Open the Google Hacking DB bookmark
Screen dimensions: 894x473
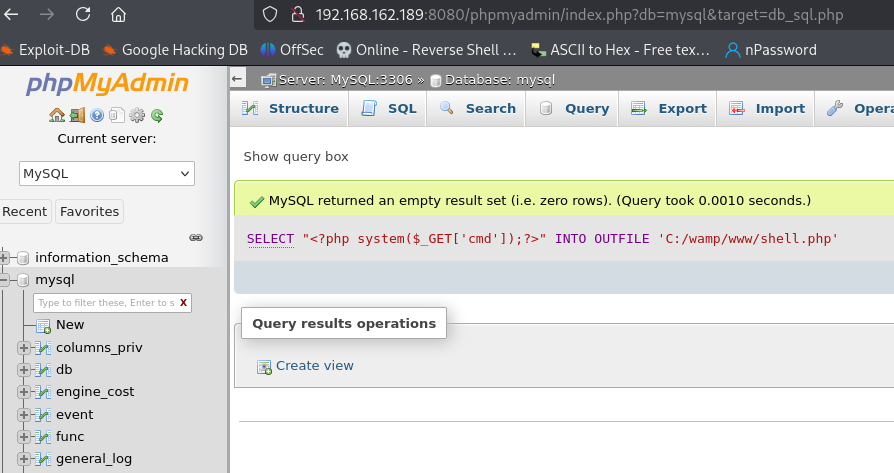(x=175, y=50)
